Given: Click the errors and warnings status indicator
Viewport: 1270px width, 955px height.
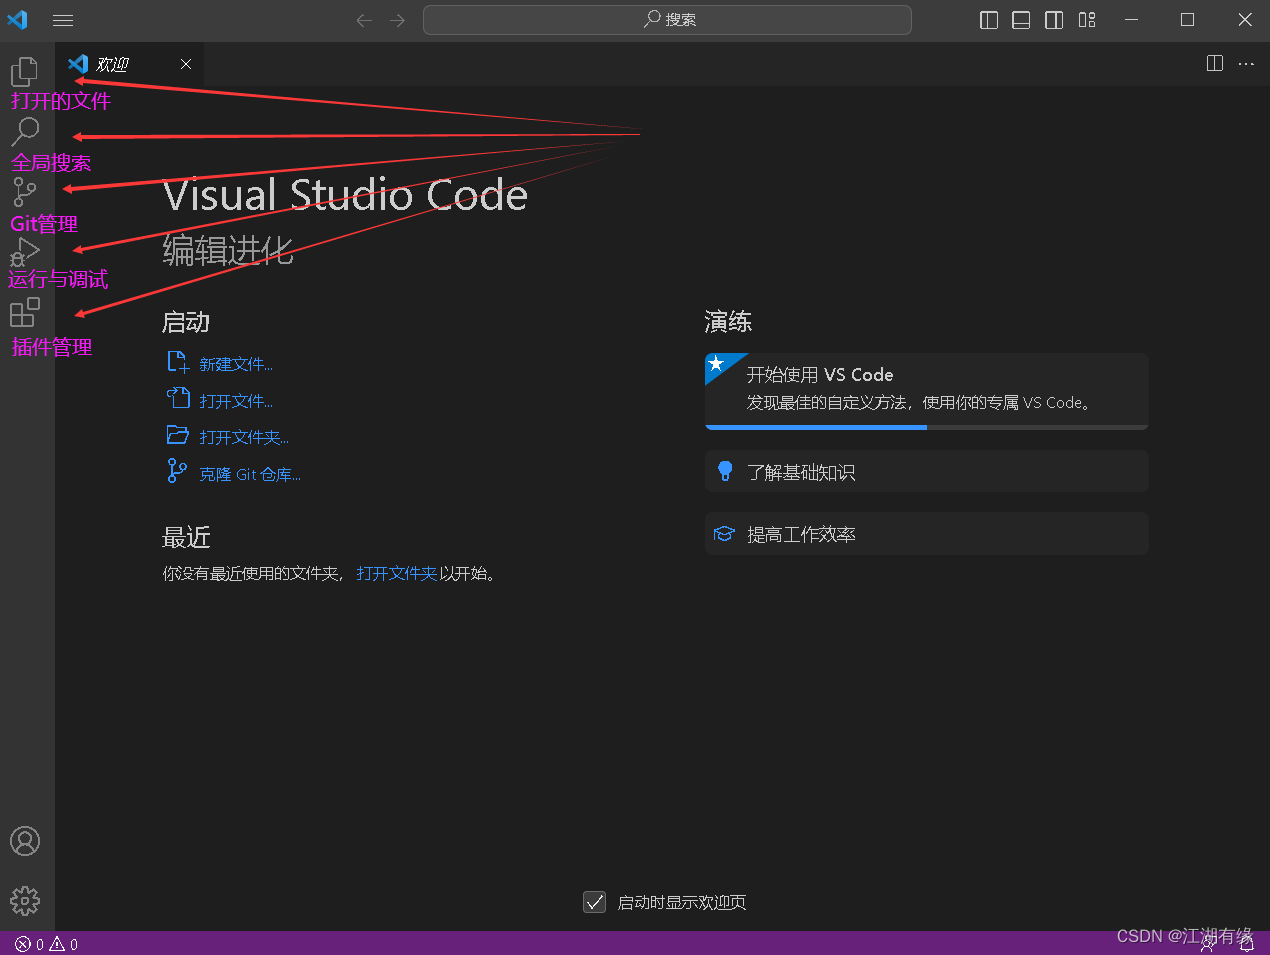Looking at the screenshot, I should click(47, 944).
